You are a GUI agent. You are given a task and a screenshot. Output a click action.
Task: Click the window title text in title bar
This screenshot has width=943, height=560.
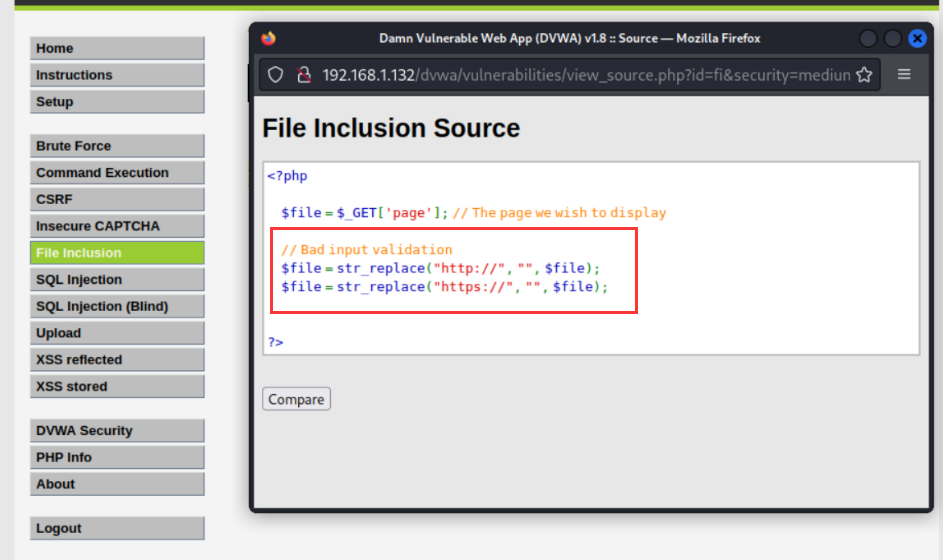(x=570, y=38)
